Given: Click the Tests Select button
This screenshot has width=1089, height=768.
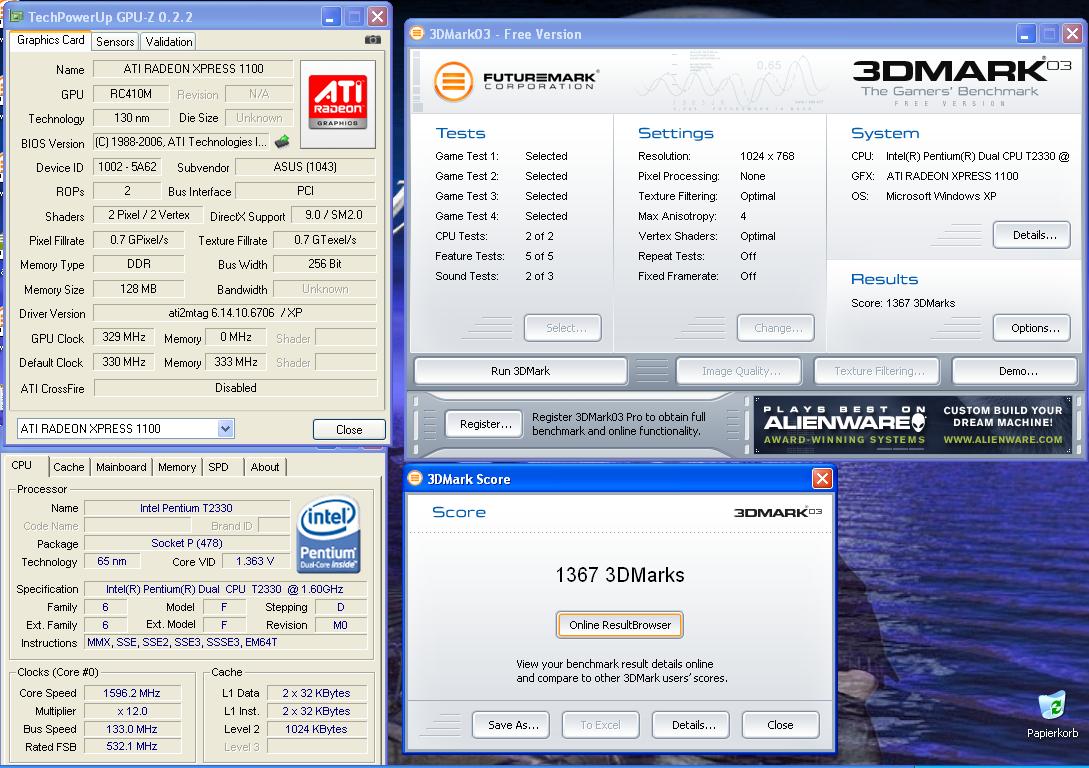Looking at the screenshot, I should [x=564, y=328].
